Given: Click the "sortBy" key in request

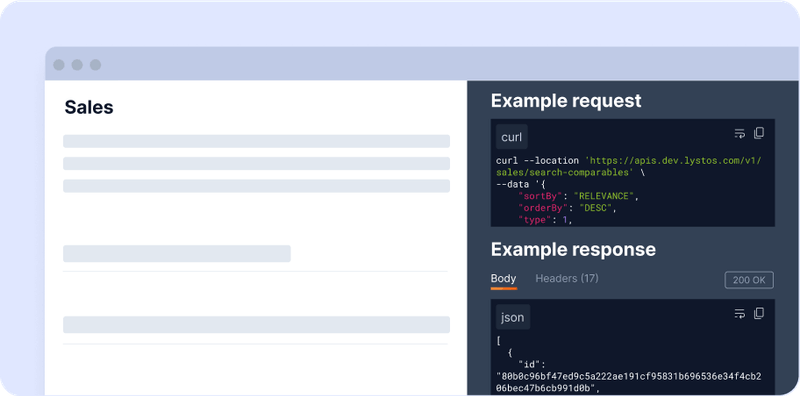Looking at the screenshot, I should click(x=541, y=196).
